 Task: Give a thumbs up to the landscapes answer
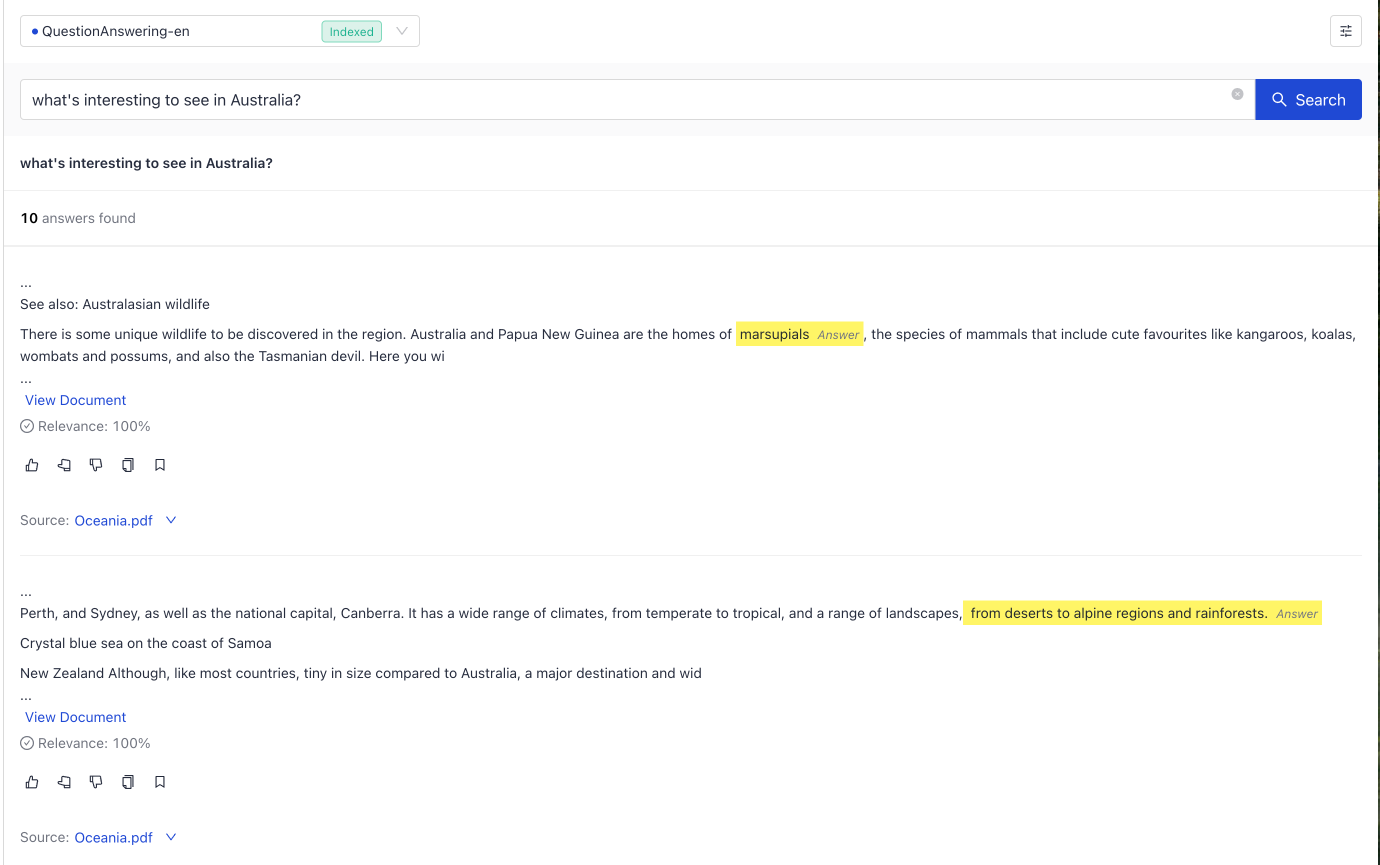coord(31,781)
